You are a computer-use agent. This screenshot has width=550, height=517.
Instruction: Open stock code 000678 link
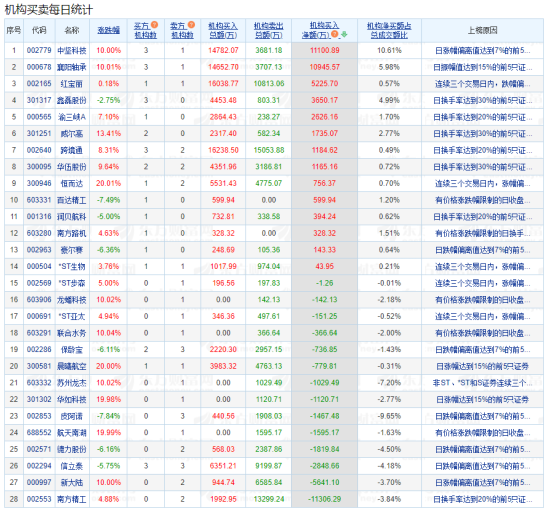point(39,67)
